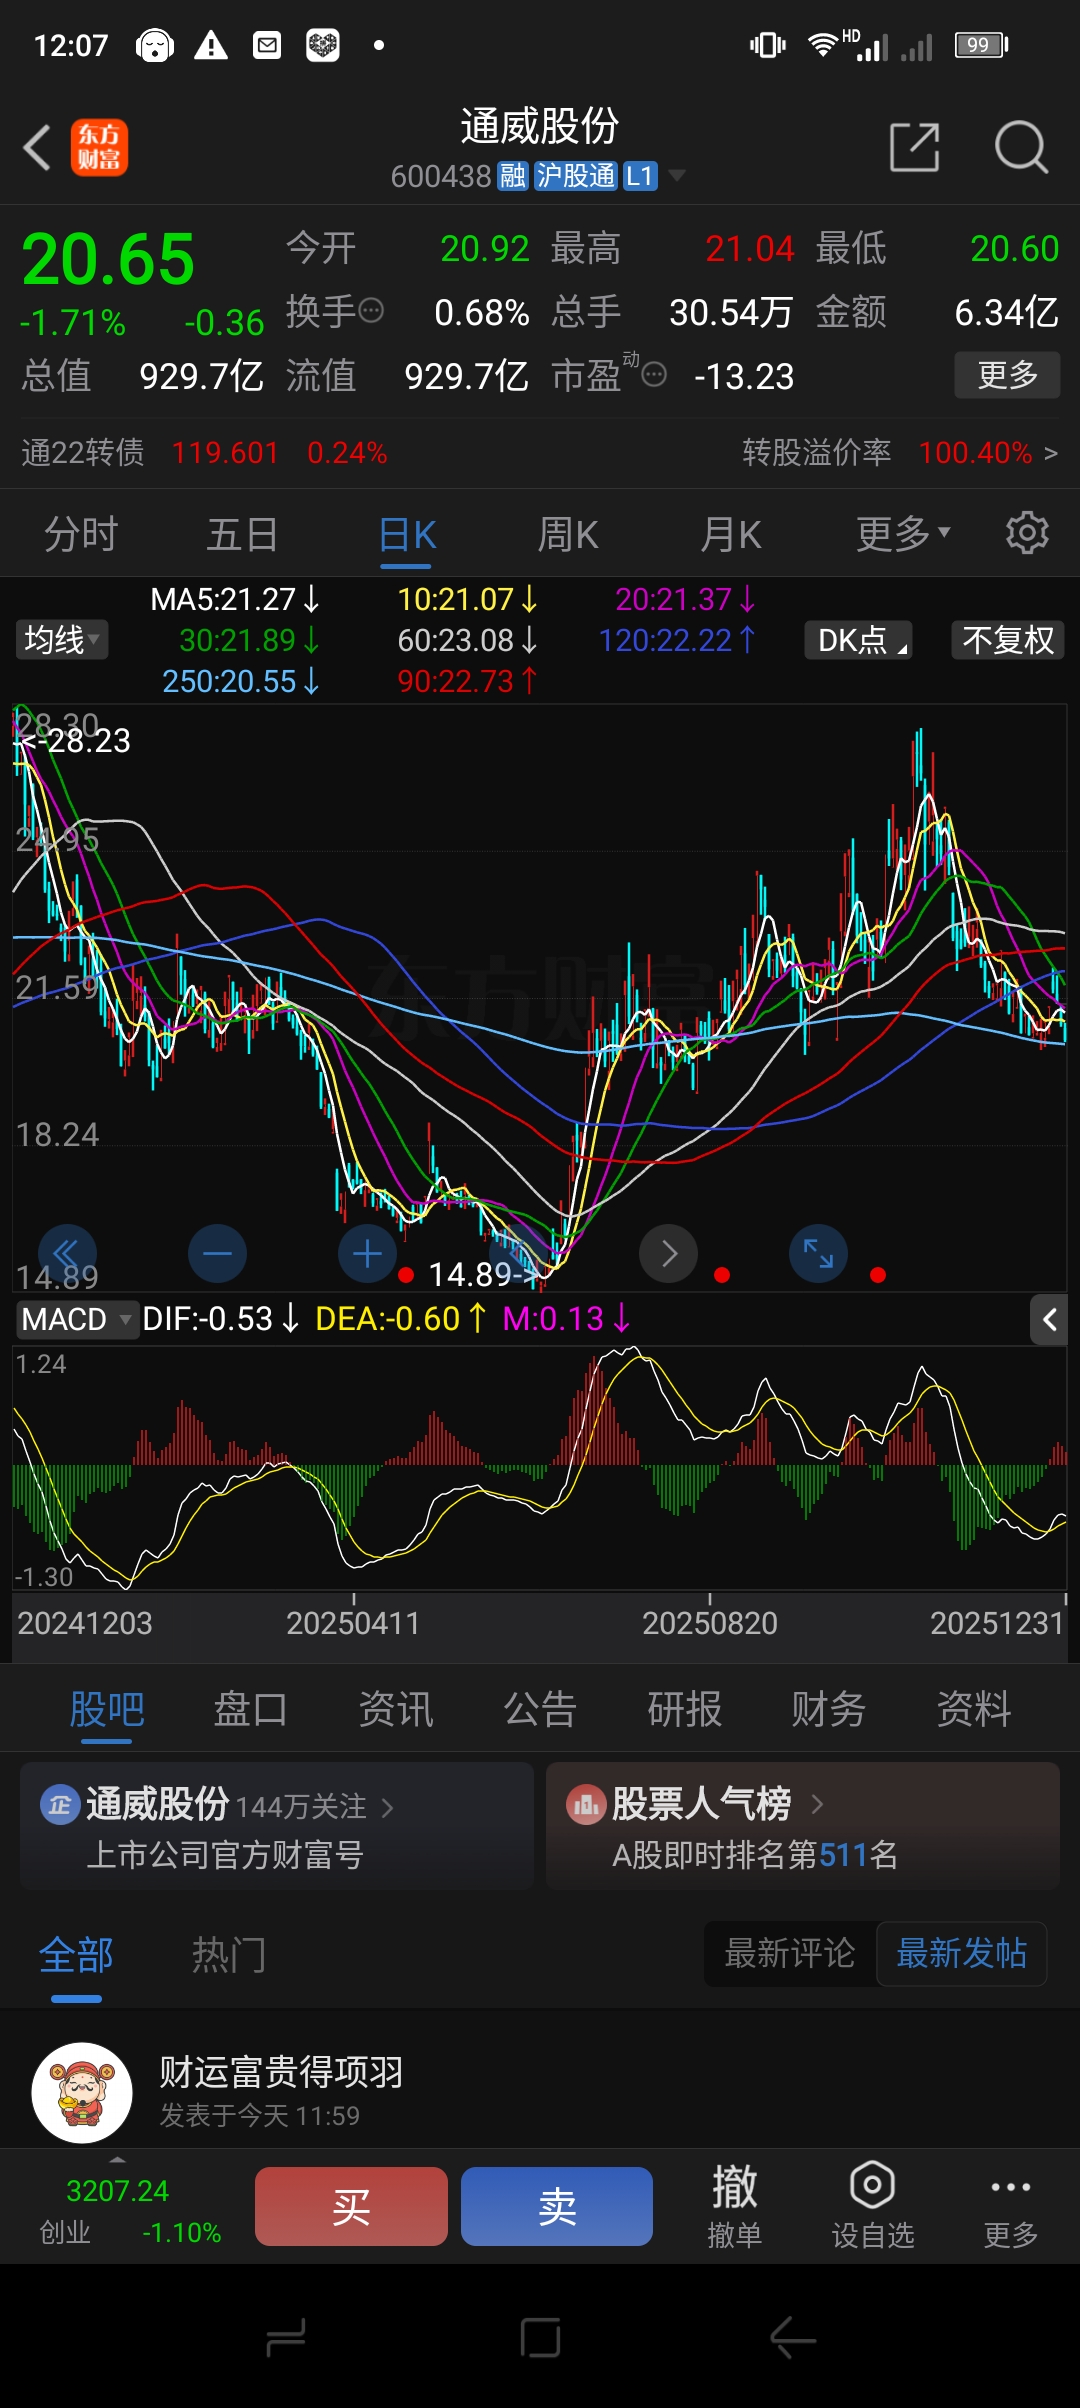Show 热门 posts tab
The image size is (1080, 2408).
(229, 1955)
